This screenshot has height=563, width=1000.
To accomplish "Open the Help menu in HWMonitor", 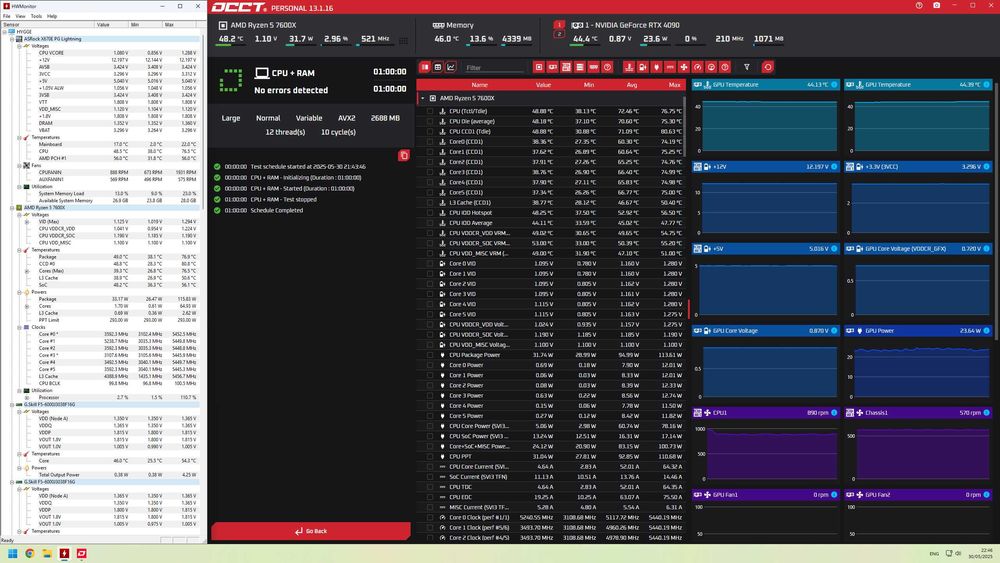I will coord(52,16).
